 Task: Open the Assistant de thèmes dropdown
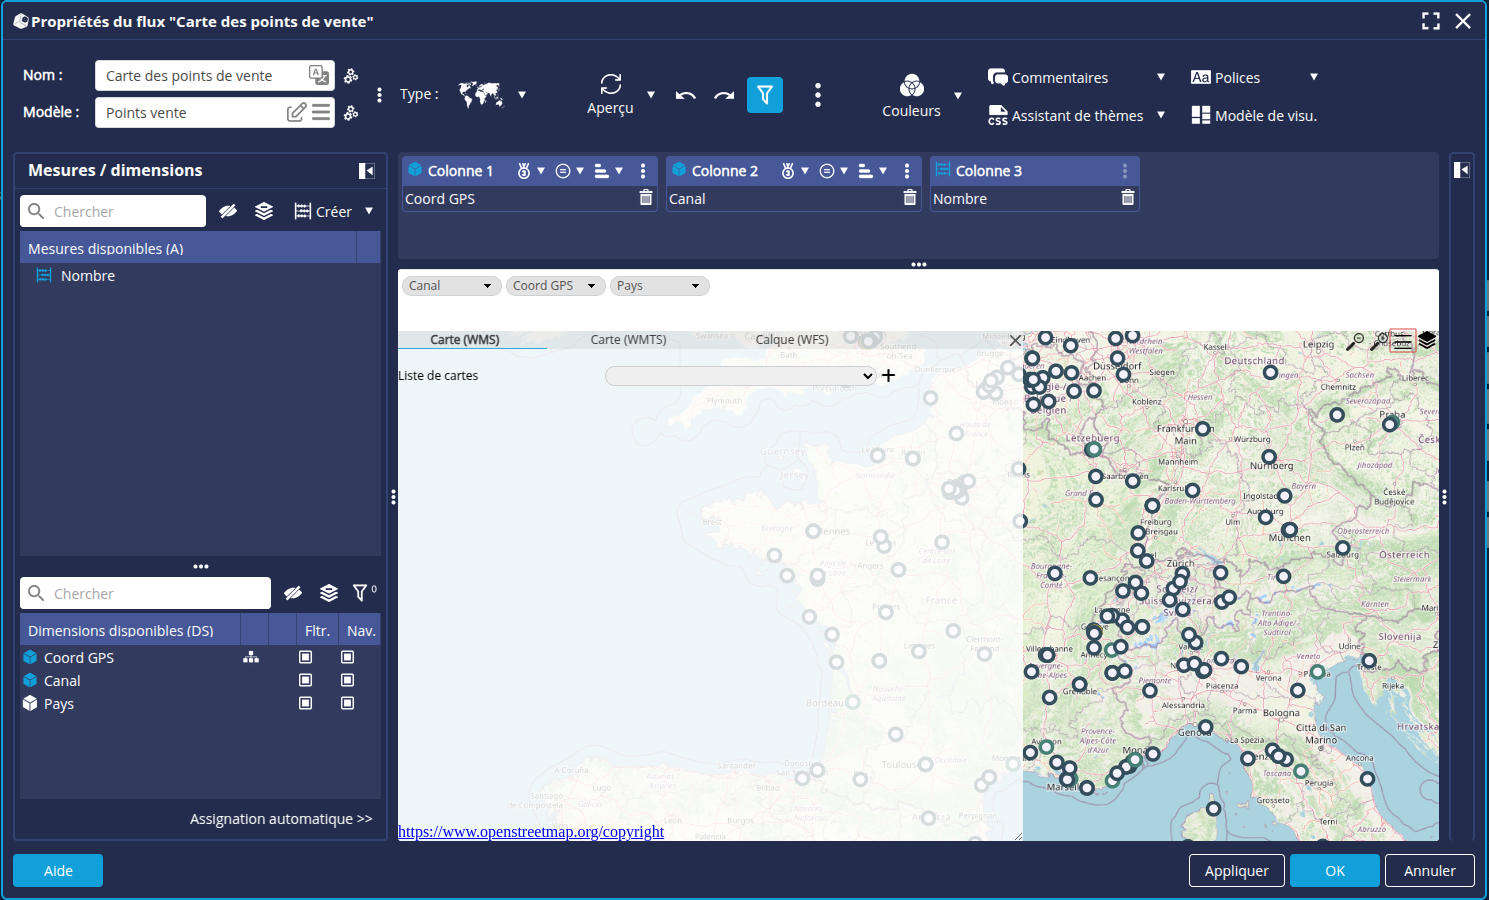click(x=1161, y=115)
